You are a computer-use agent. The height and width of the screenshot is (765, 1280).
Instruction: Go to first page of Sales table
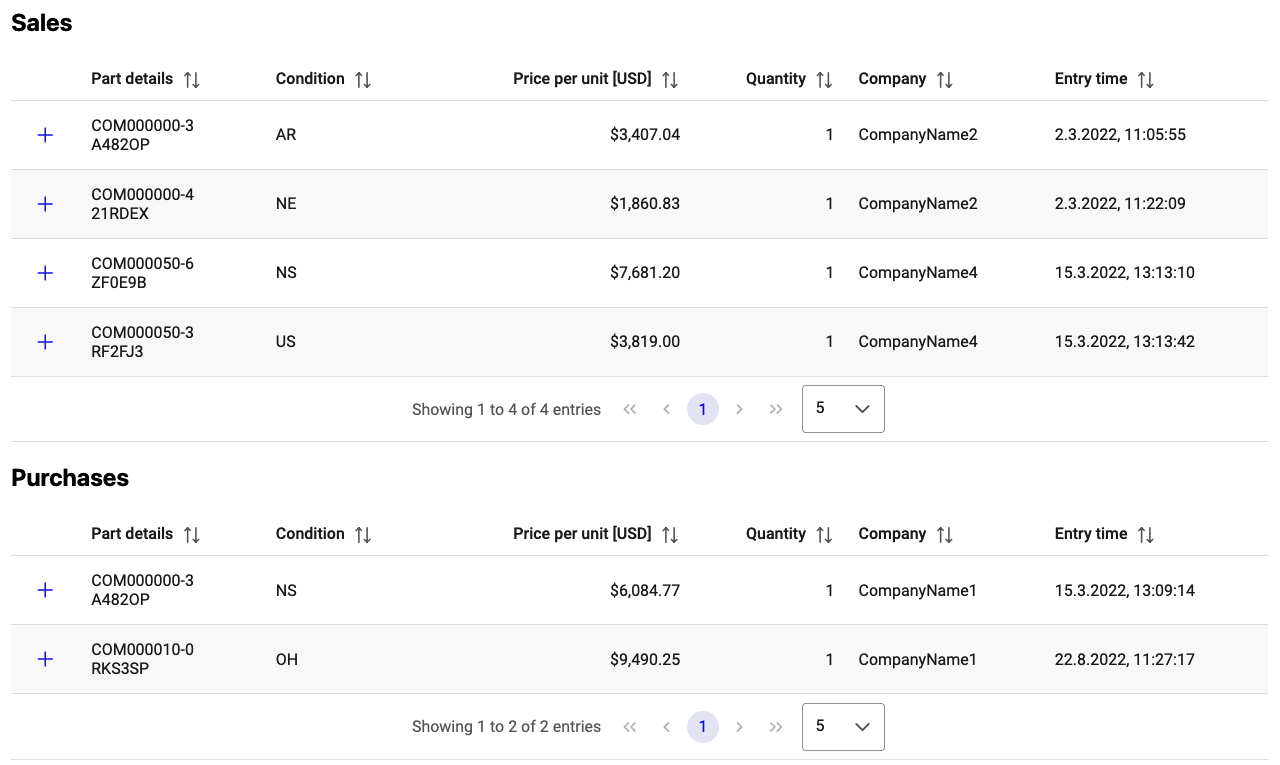[x=630, y=409]
